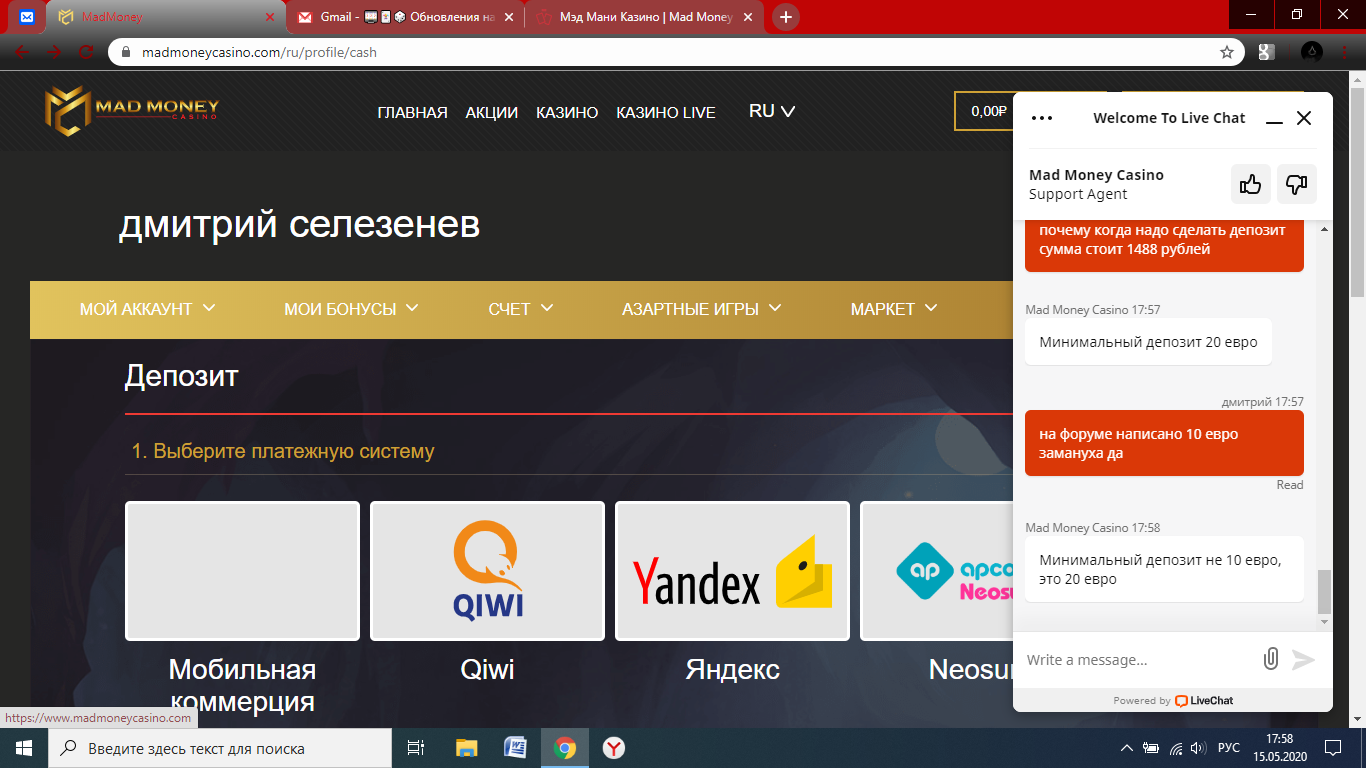
Task: Close the Gmail browser tab
Action: (509, 17)
